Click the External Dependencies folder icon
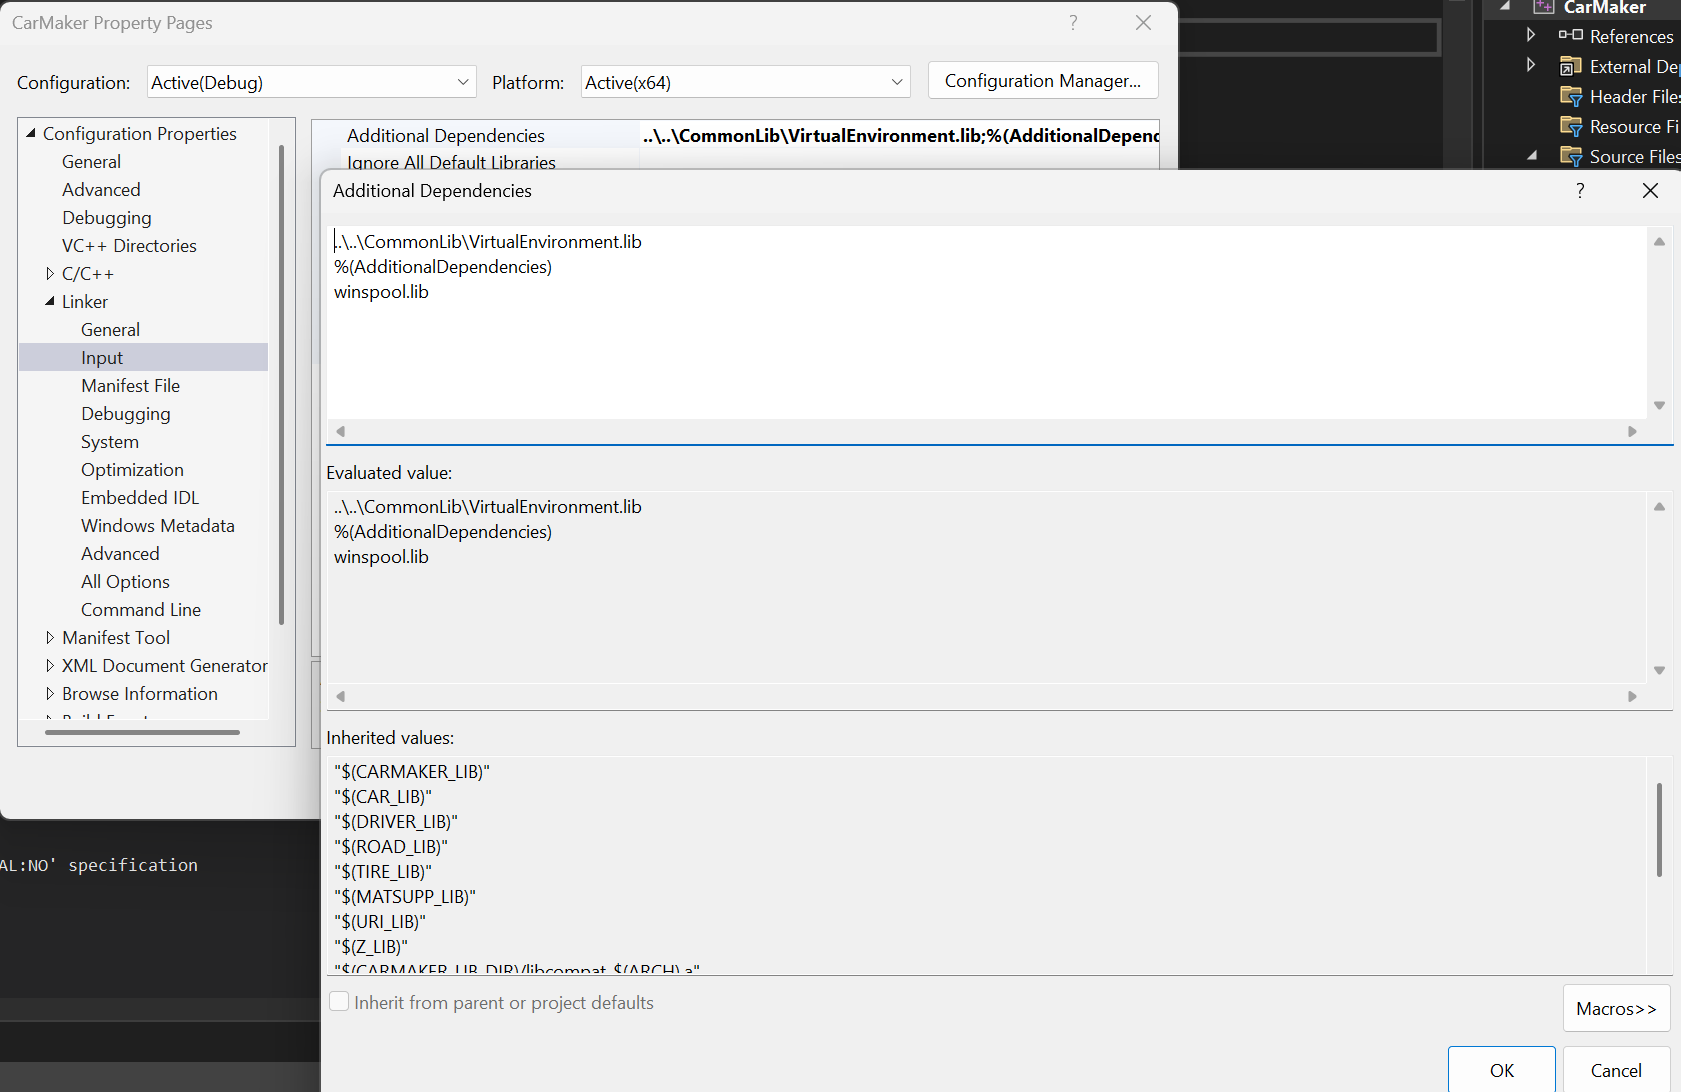Screen dimensions: 1681x1092 (x=1570, y=66)
